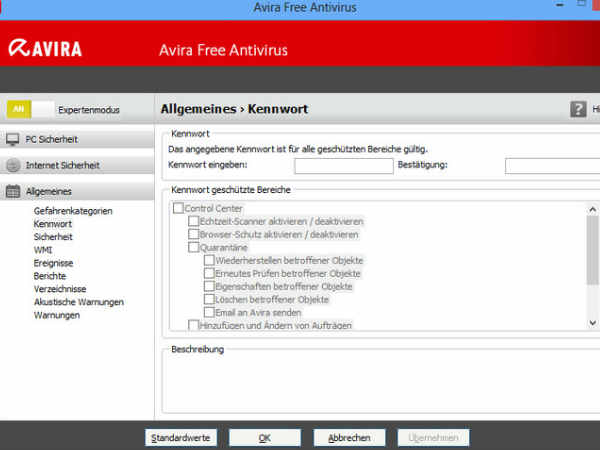This screenshot has width=600, height=450.
Task: Tick Email an Avira senden checkbox
Action: (x=209, y=312)
